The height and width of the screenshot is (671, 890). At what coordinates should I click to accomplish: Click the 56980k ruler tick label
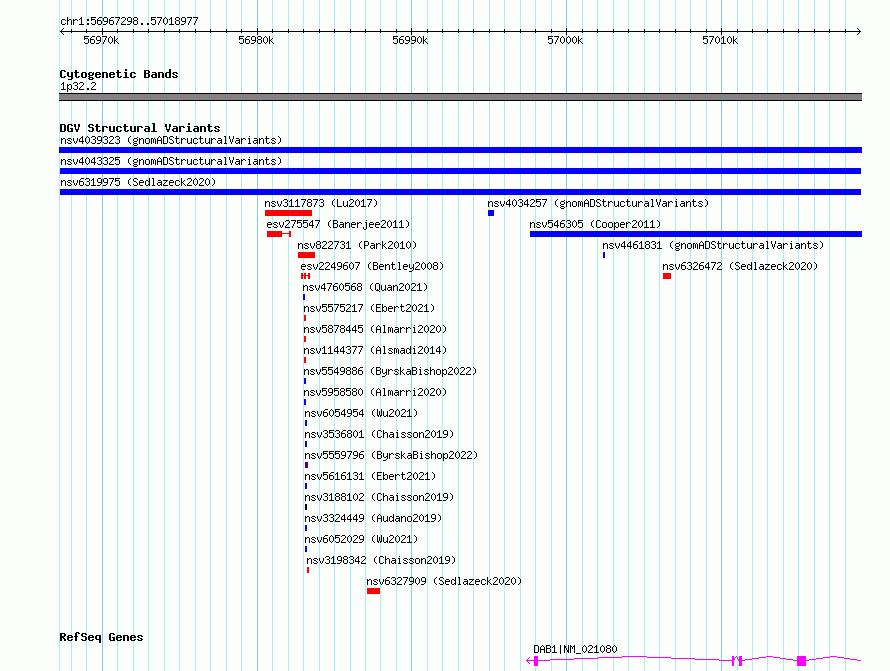point(256,40)
